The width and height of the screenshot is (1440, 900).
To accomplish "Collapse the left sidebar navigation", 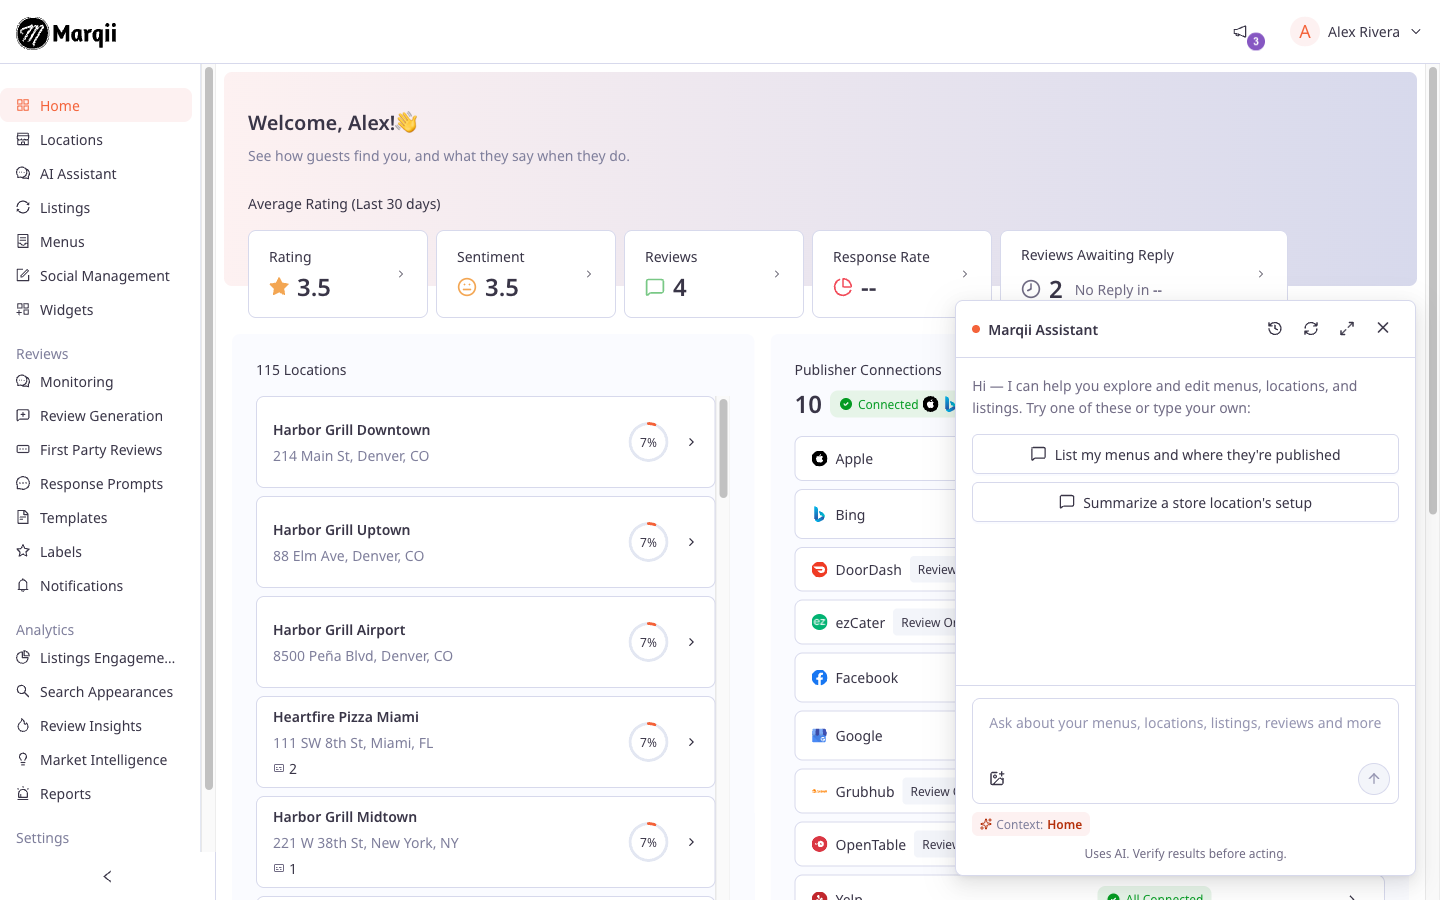I will pyautogui.click(x=108, y=877).
